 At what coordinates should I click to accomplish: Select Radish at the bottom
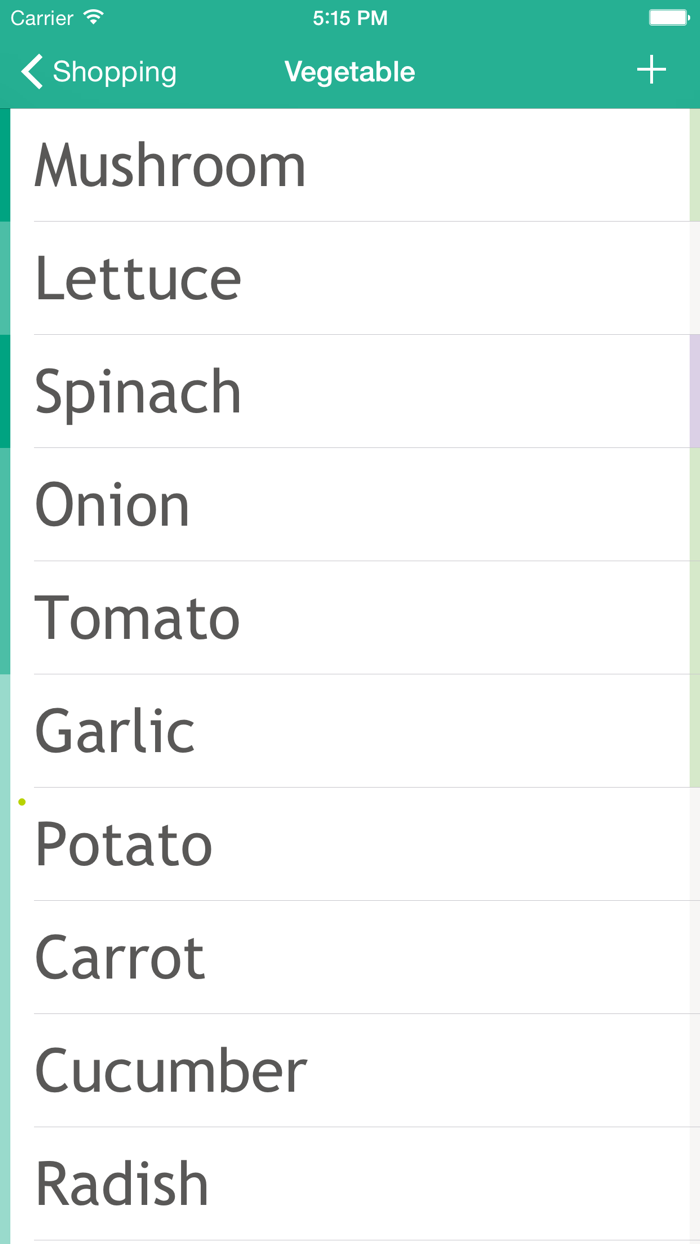122,1183
